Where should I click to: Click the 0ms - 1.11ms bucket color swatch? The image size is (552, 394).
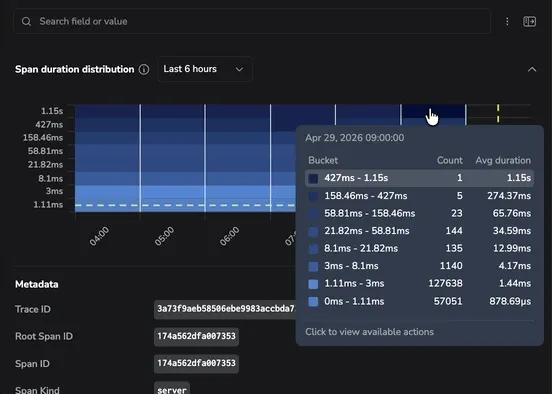click(313, 301)
